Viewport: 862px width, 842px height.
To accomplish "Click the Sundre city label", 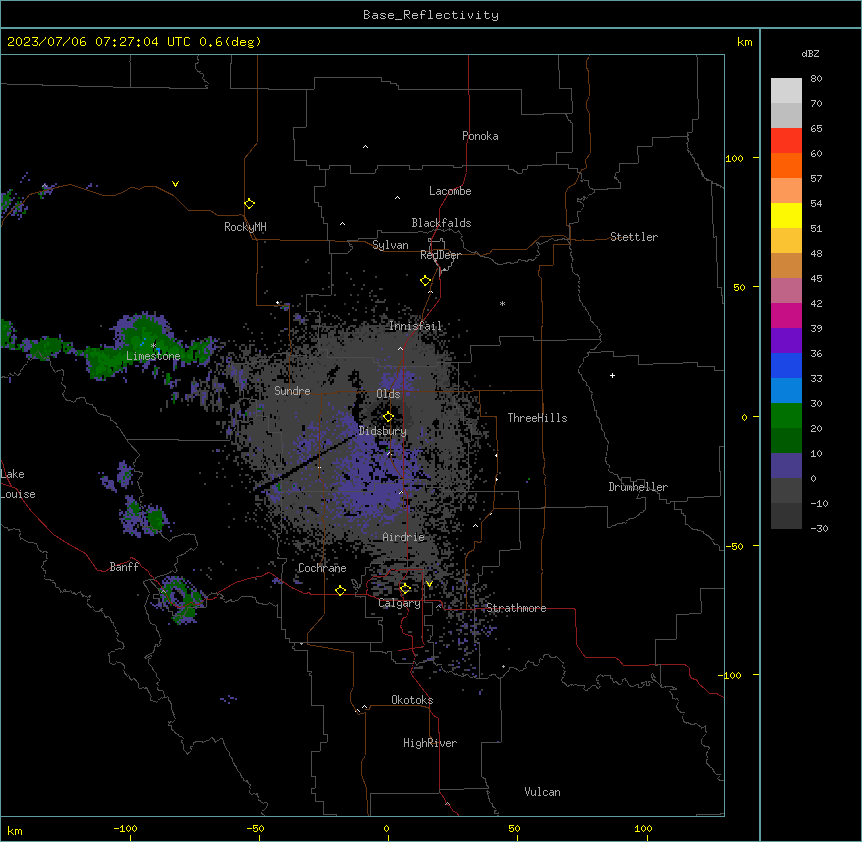I will [x=292, y=391].
